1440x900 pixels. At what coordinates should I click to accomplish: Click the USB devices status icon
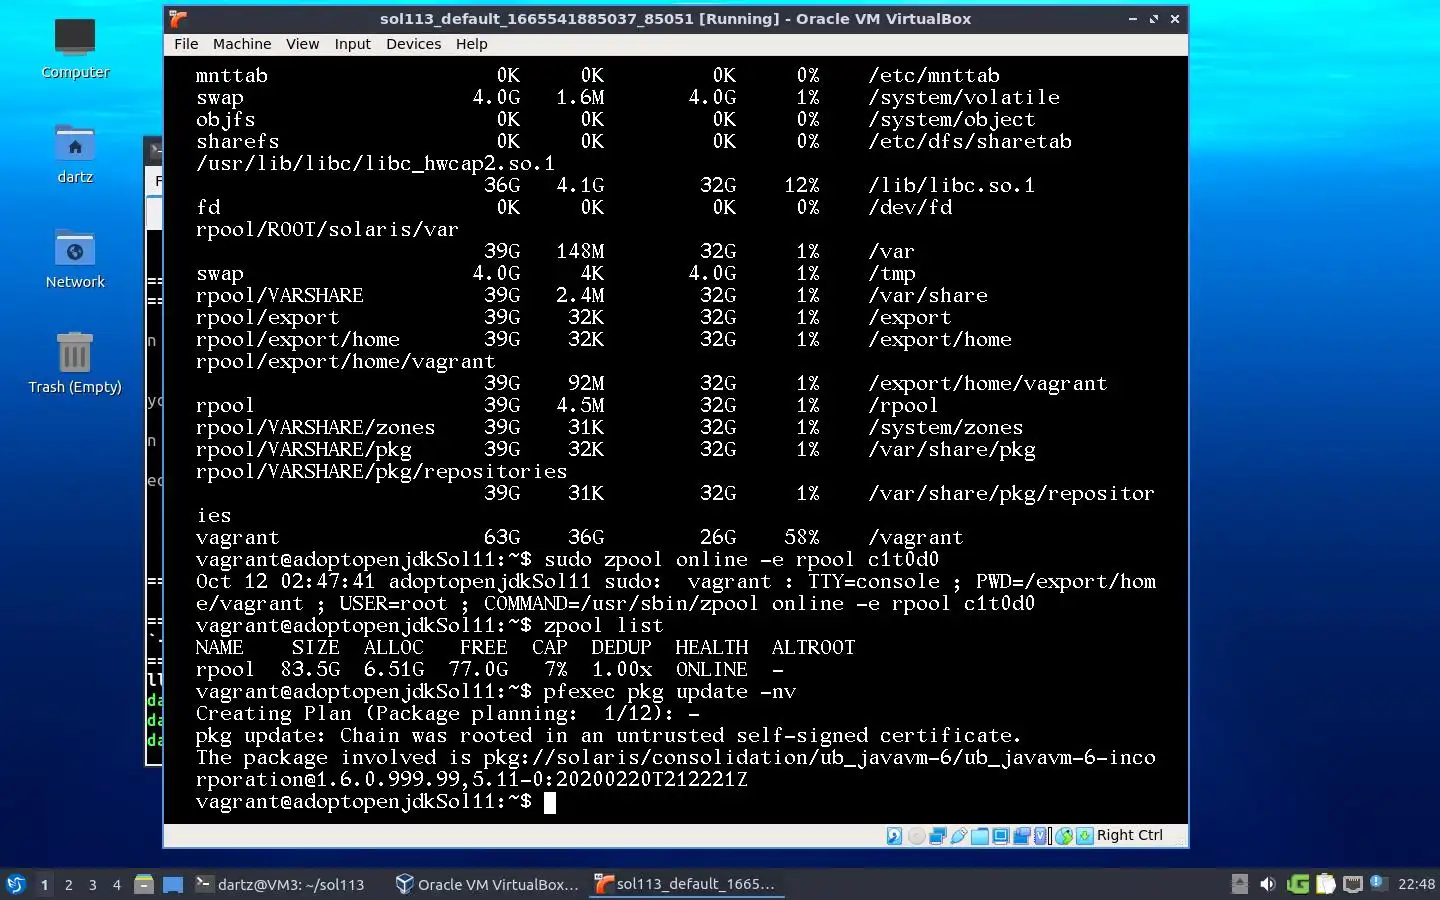click(x=959, y=836)
